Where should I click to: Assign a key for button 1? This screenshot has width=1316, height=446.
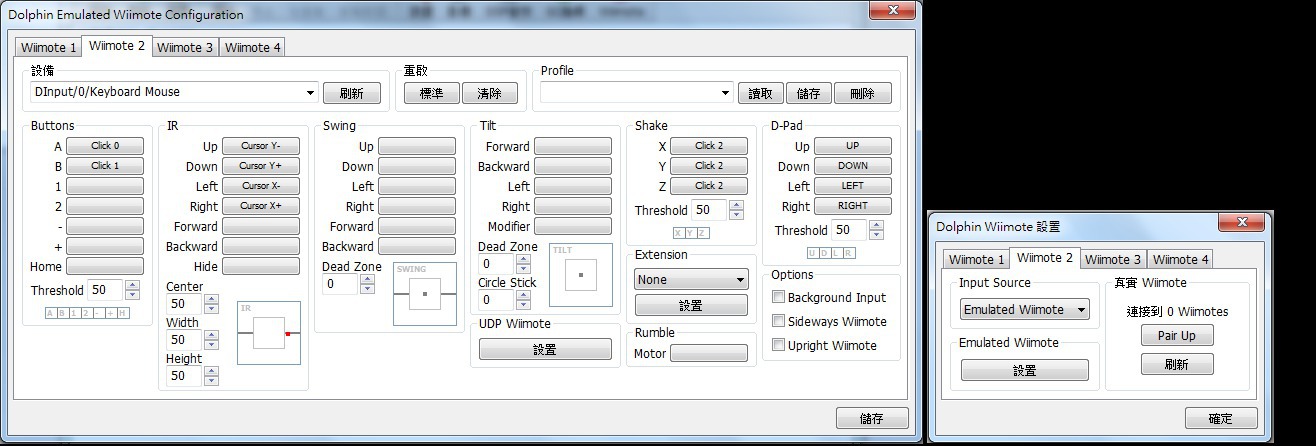pos(105,186)
